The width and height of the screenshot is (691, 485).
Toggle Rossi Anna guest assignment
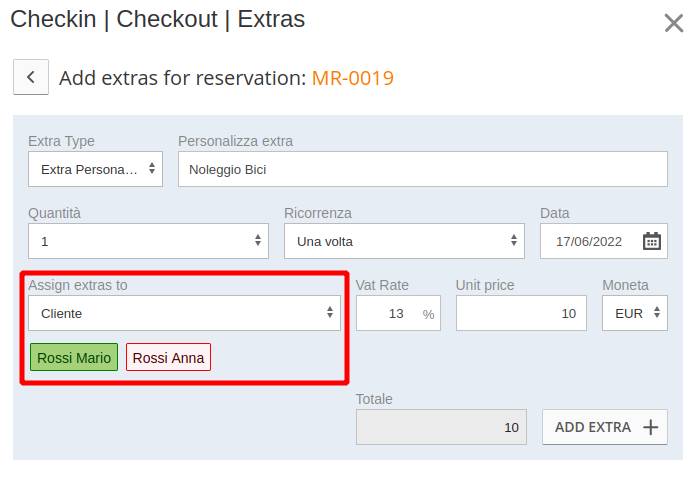coord(168,357)
